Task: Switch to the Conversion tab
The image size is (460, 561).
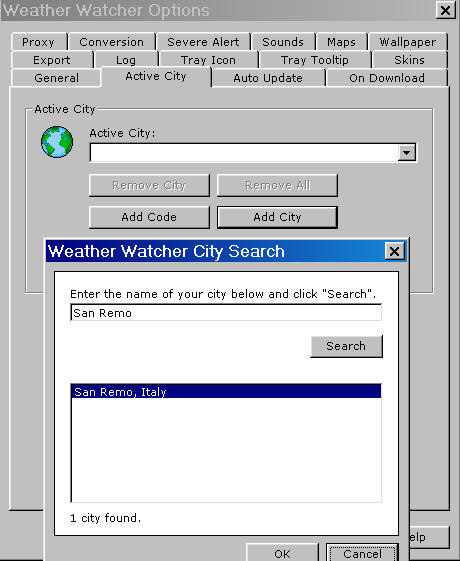Action: (x=112, y=42)
